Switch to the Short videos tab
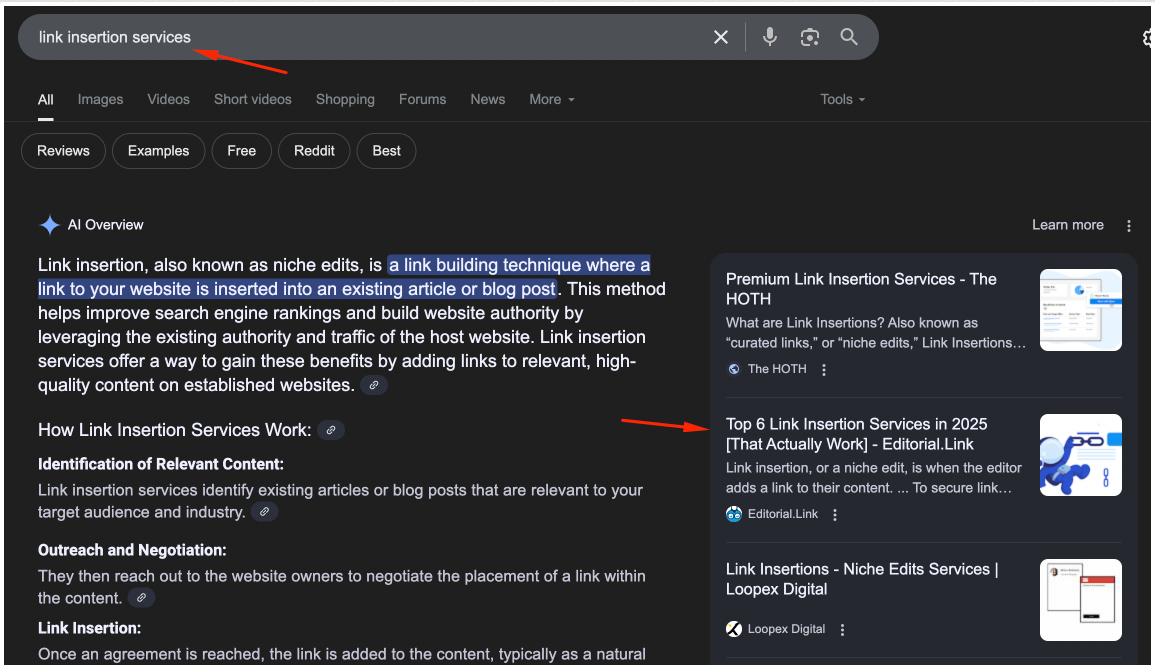 click(x=253, y=99)
